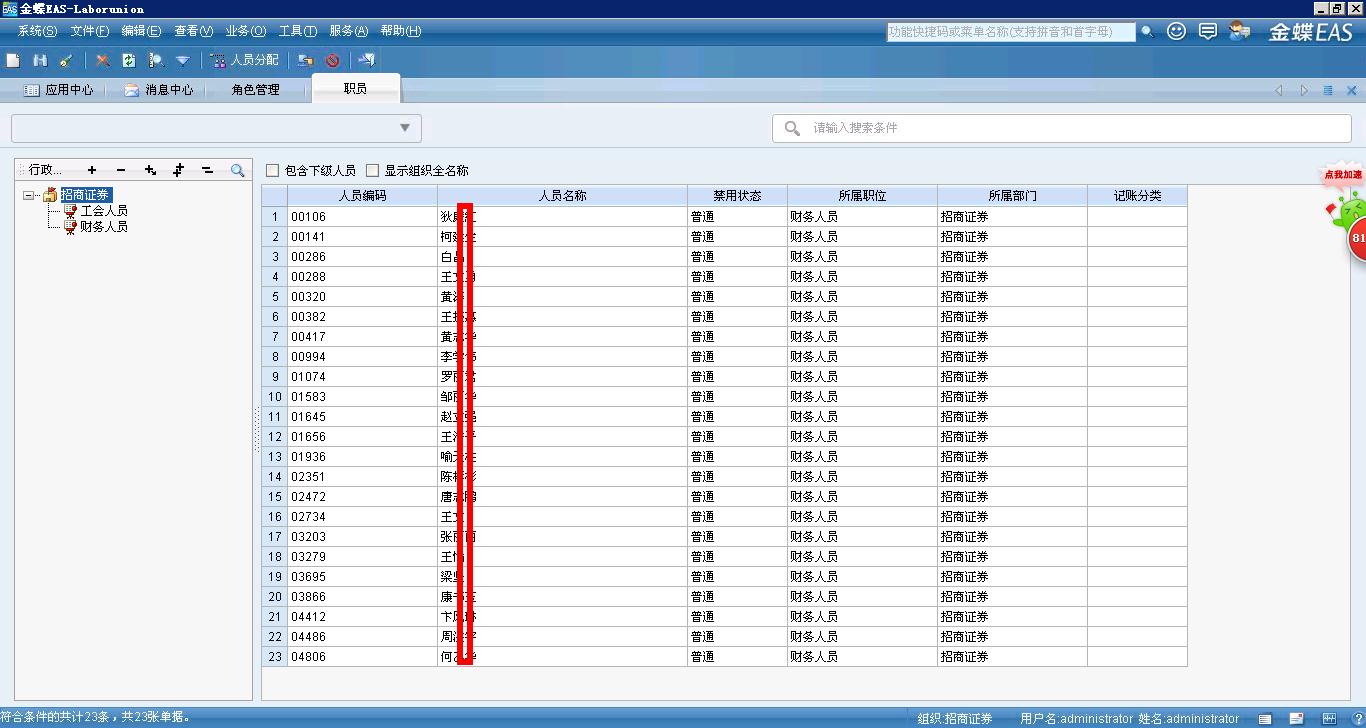Open the filter funnel dropdown
The width and height of the screenshot is (1366, 728).
pyautogui.click(x=182, y=60)
